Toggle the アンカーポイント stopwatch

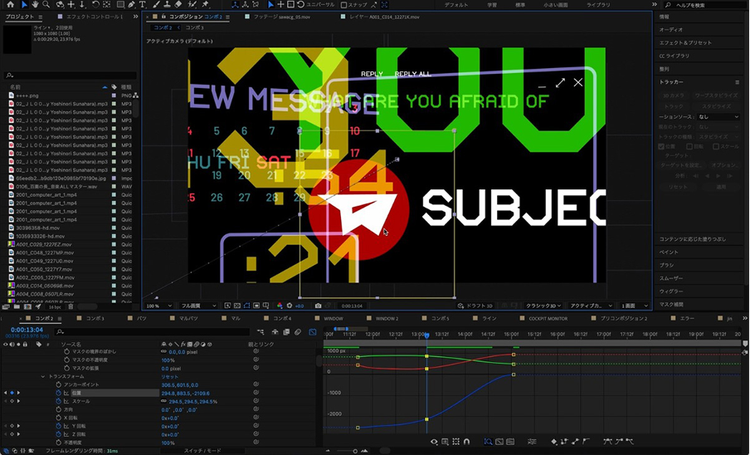[x=58, y=385]
